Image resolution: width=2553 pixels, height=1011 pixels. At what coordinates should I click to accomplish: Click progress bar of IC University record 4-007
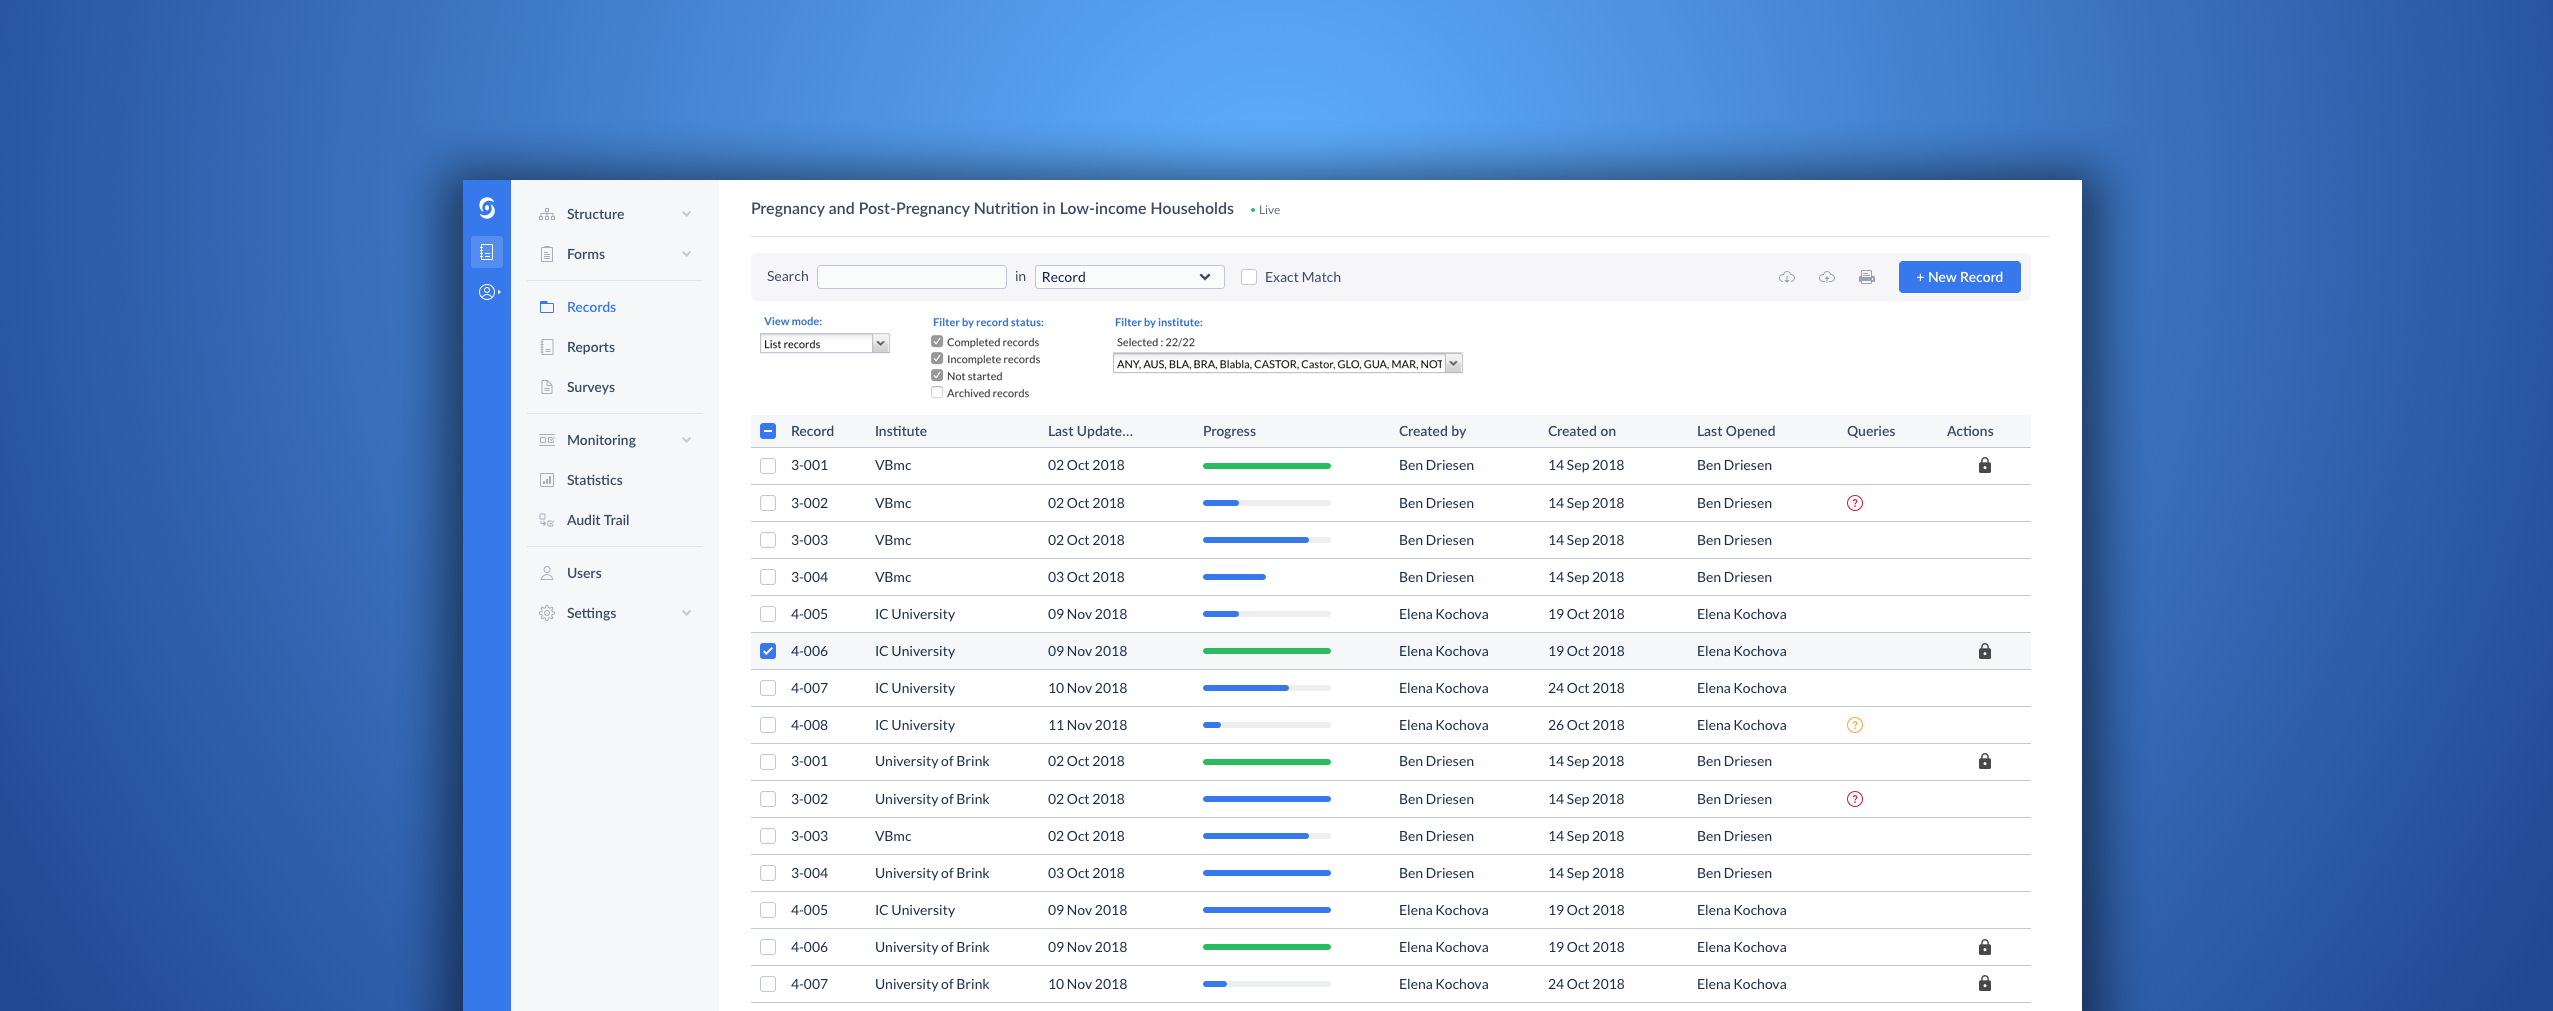1267,688
